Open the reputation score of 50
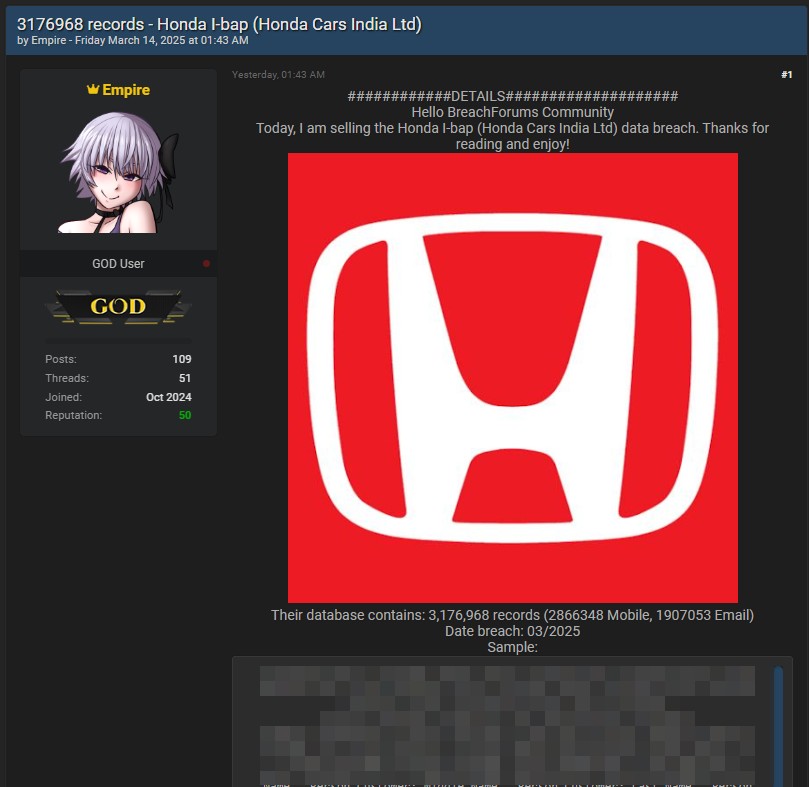 tap(184, 415)
